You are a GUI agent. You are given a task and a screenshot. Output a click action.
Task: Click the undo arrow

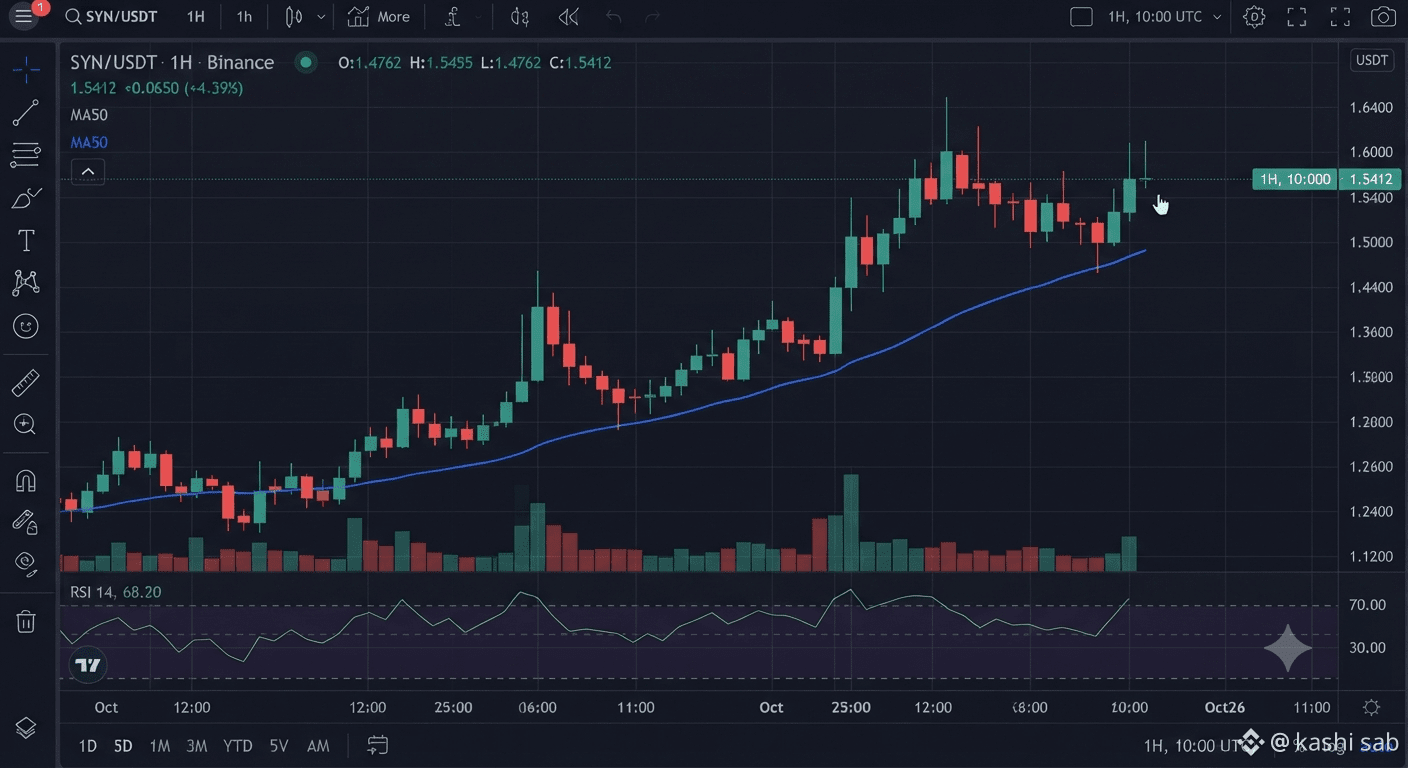(x=614, y=17)
